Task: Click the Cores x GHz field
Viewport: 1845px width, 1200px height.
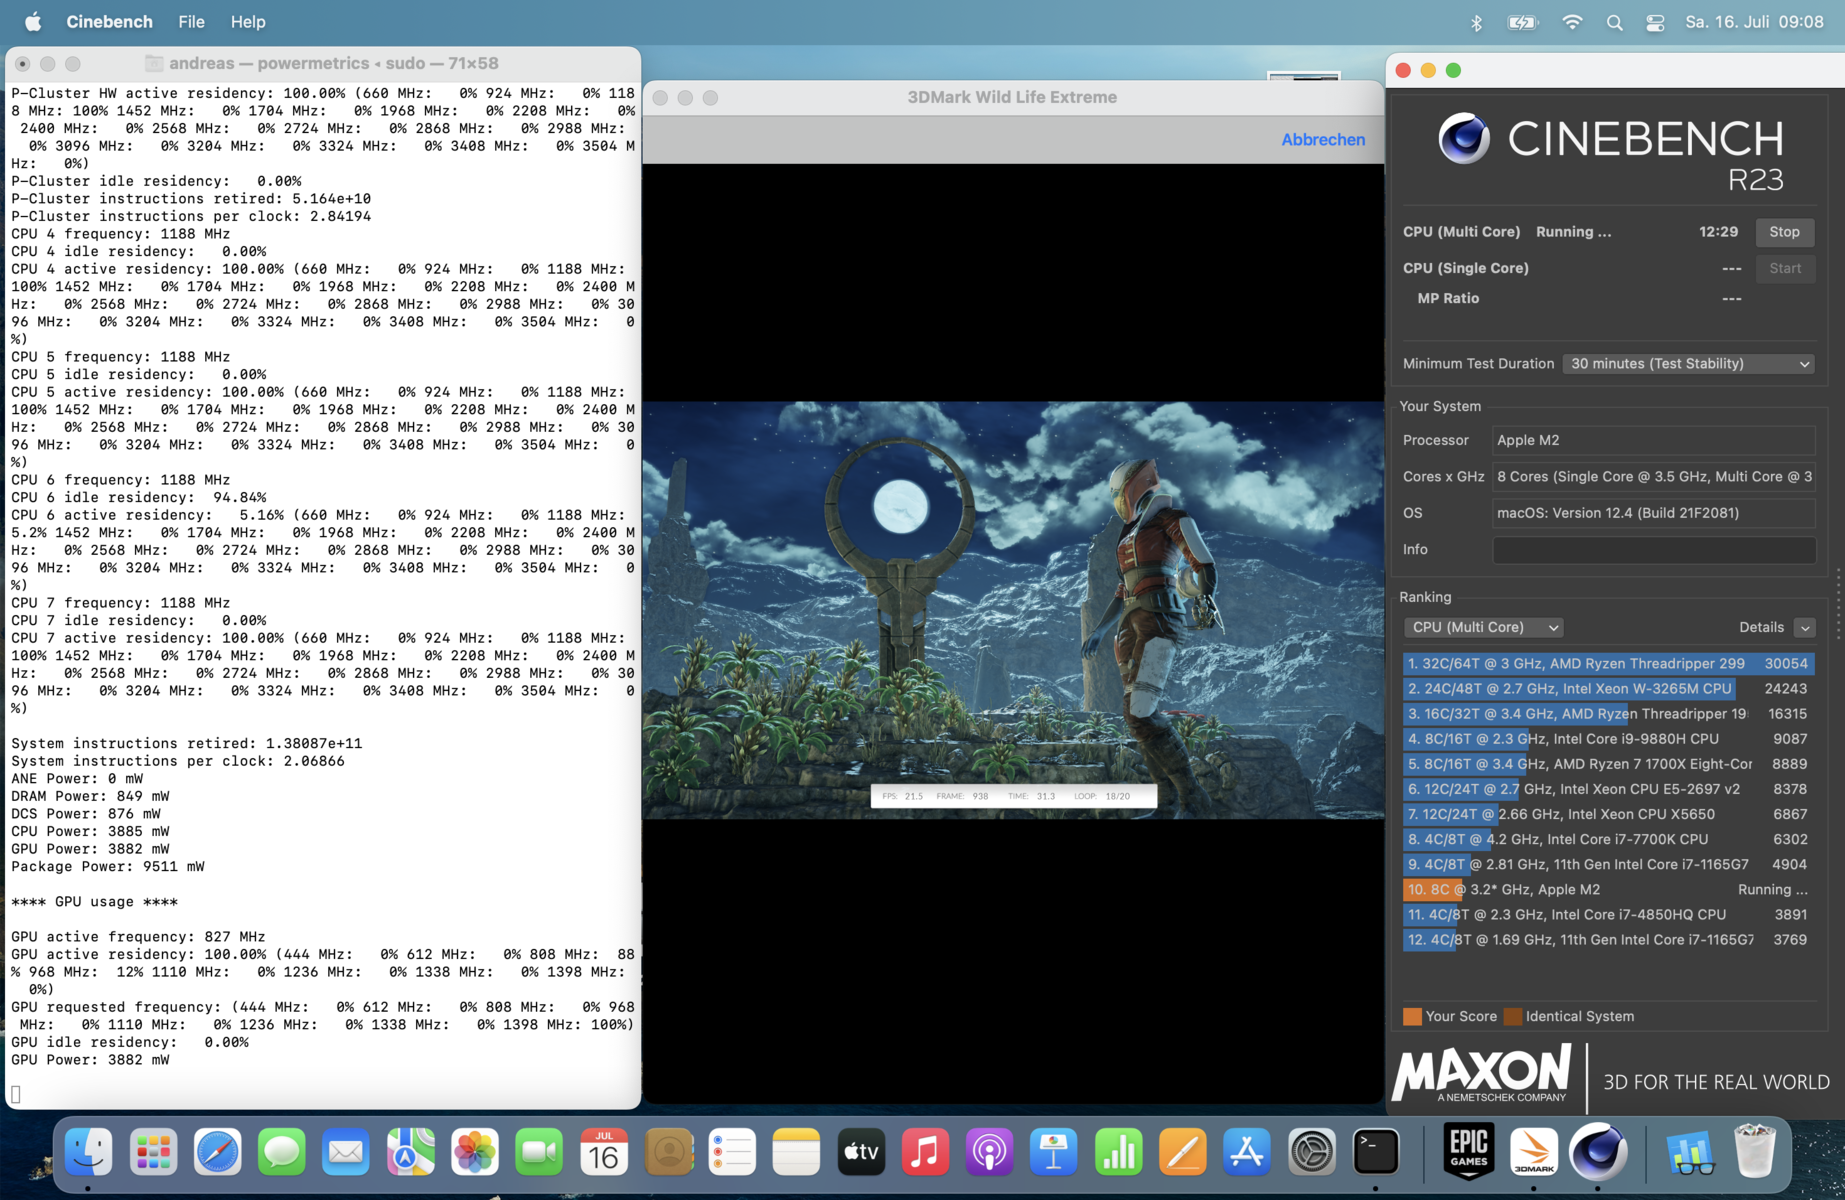Action: click(1654, 477)
